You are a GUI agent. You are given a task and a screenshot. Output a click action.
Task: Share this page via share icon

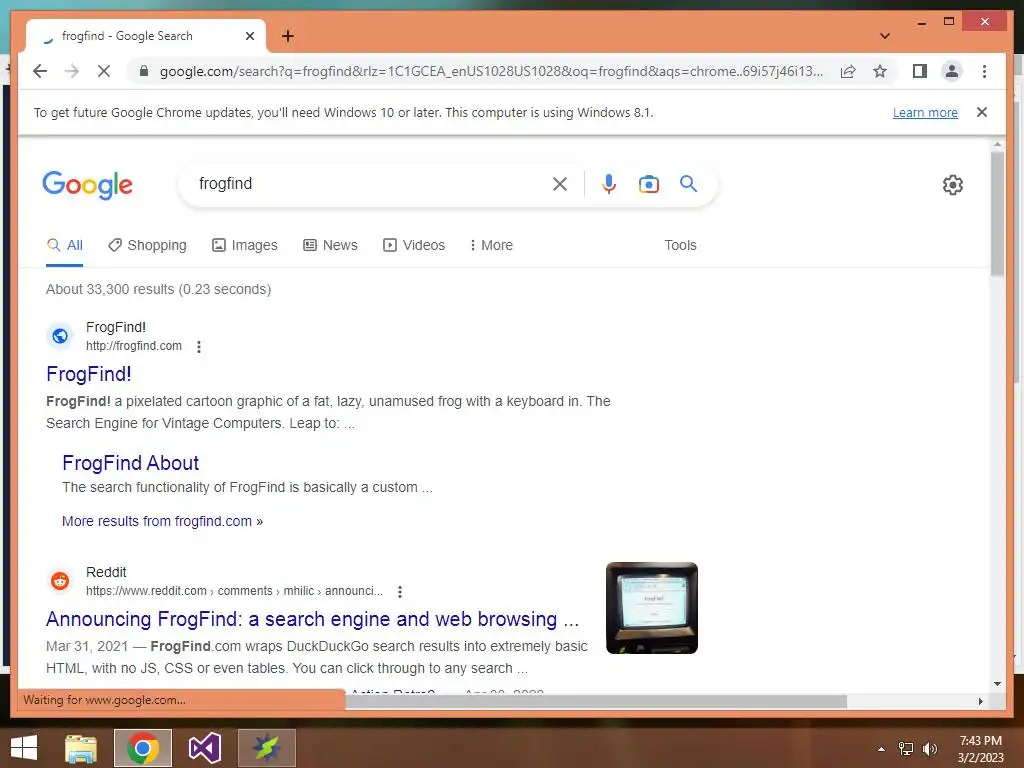coord(848,71)
